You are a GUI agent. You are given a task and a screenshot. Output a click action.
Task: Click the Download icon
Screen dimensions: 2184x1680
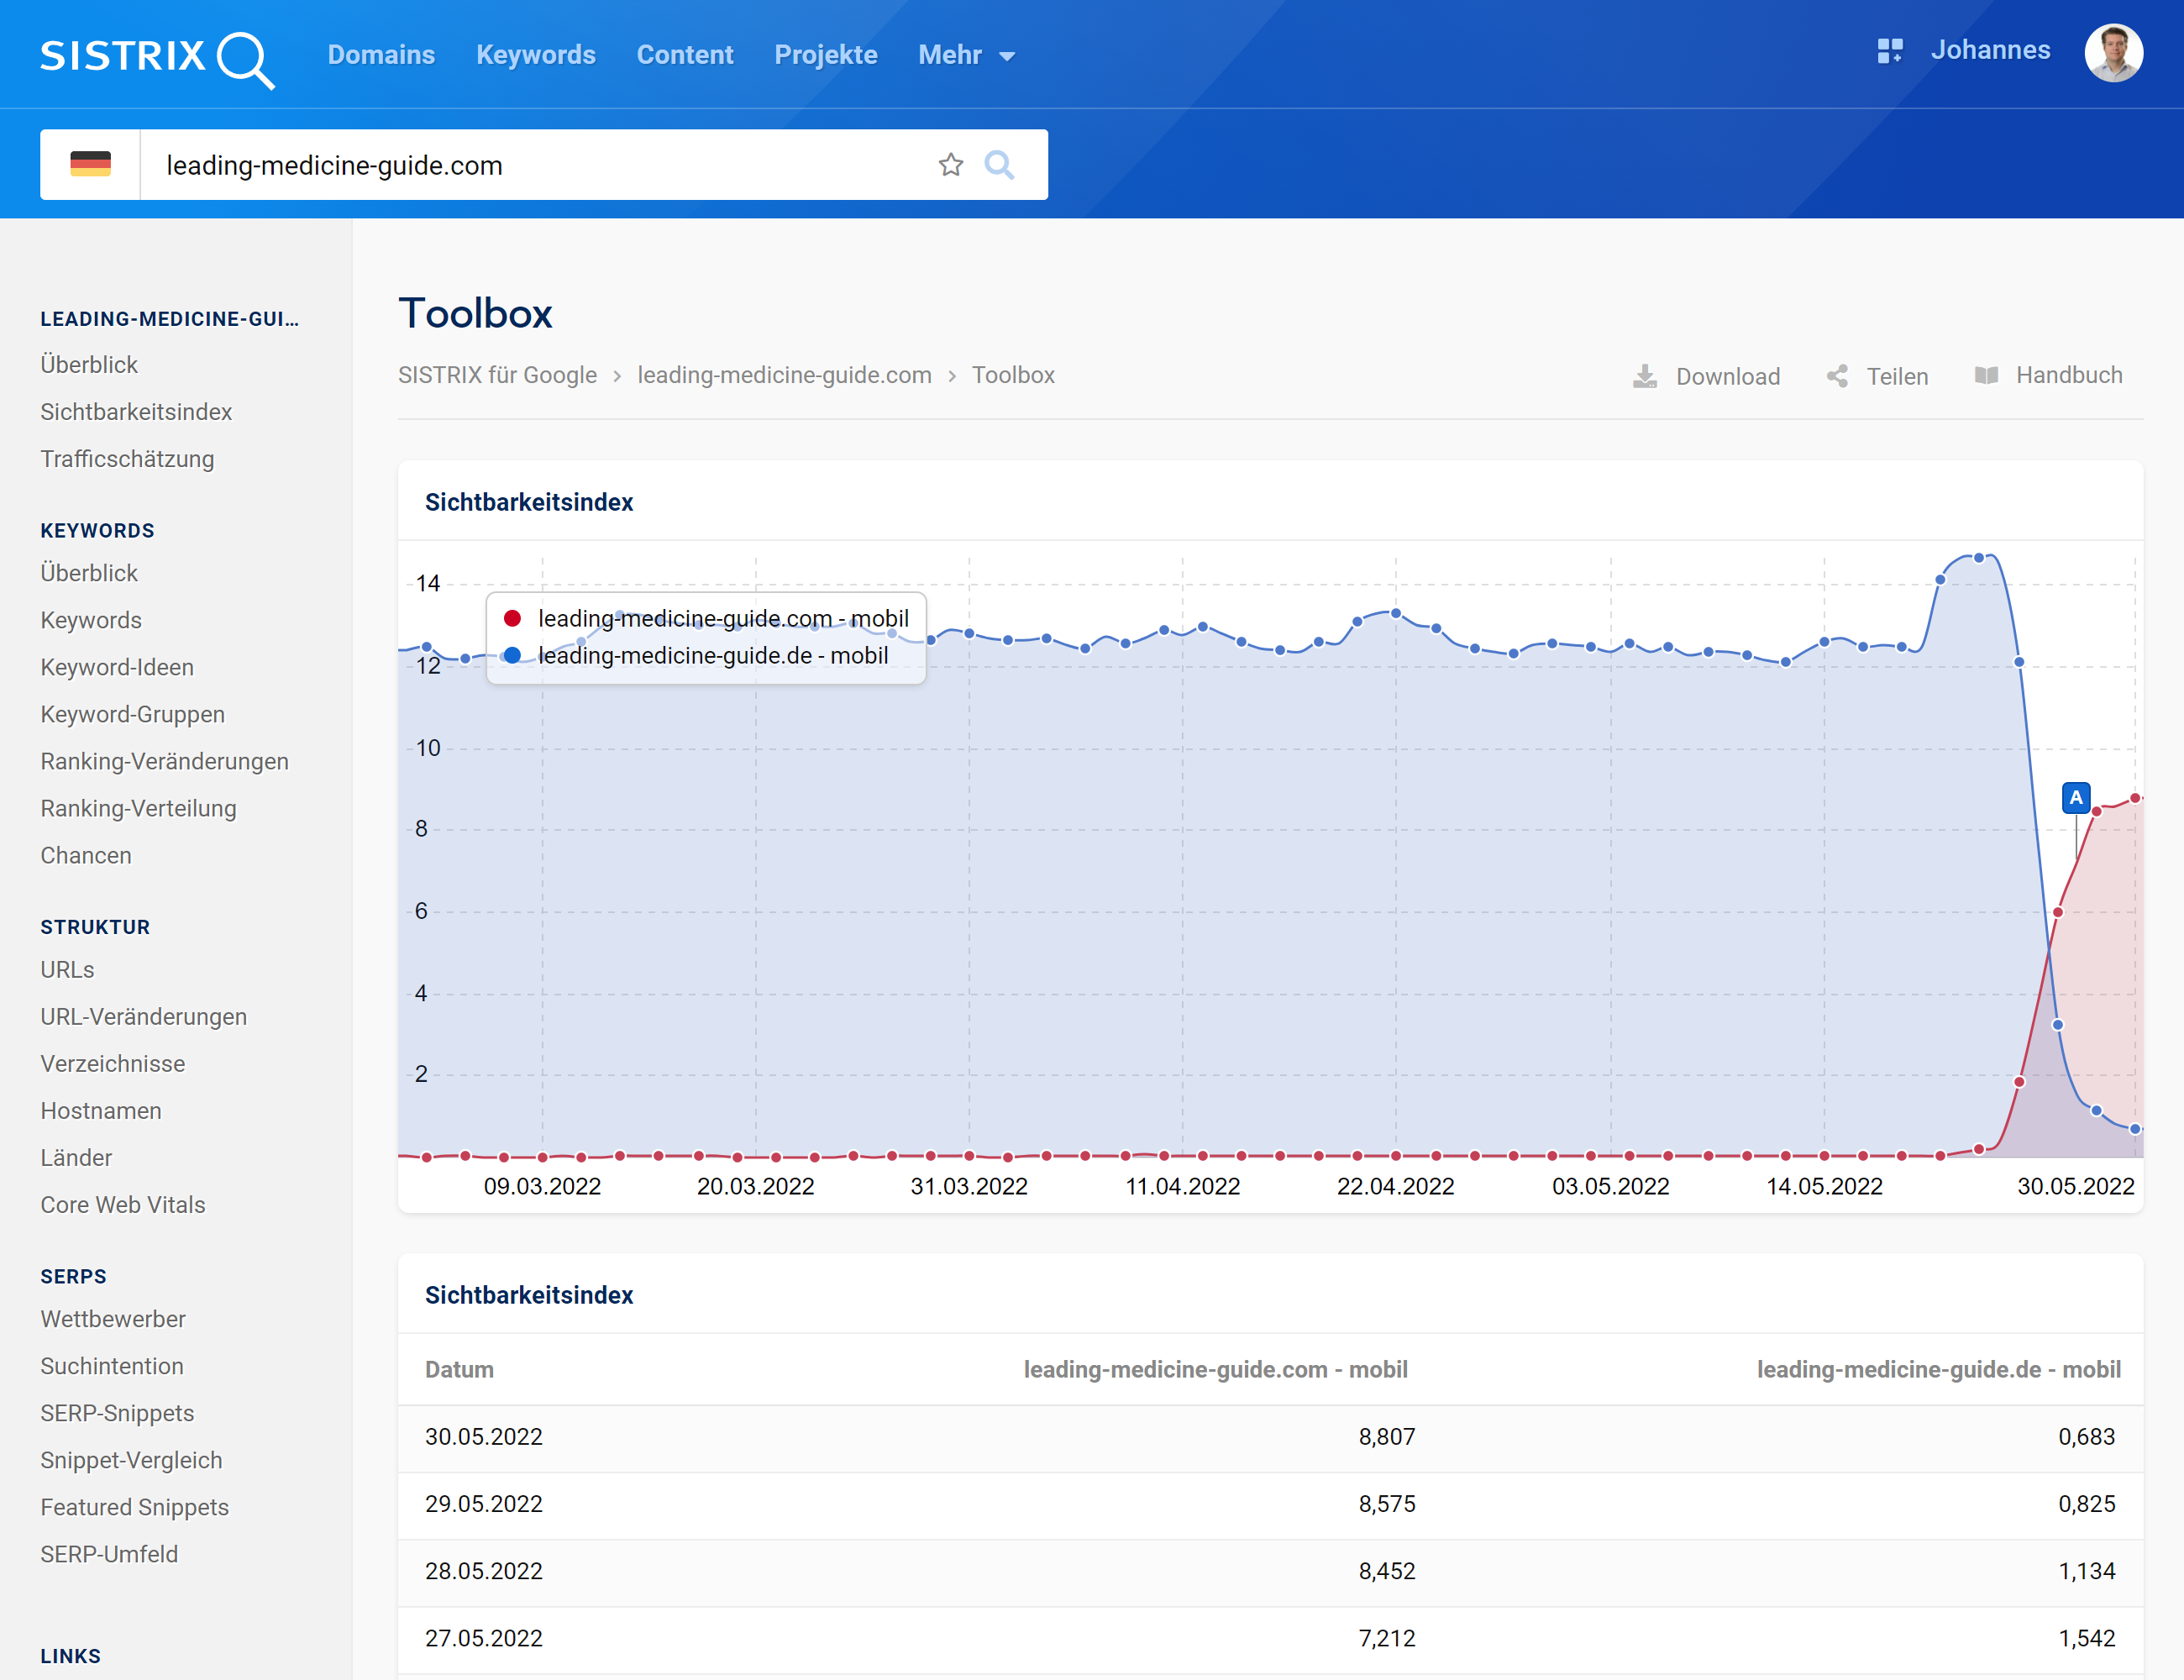tap(1644, 376)
